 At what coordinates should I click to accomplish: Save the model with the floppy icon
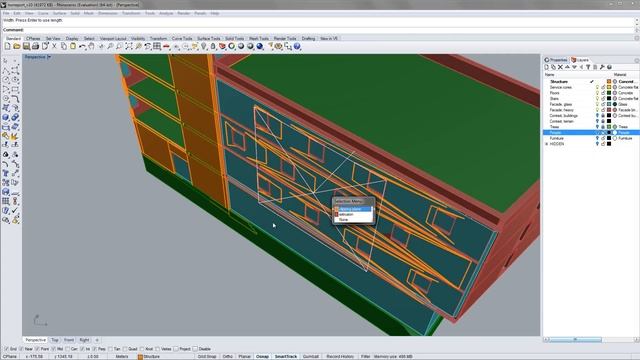pyautogui.click(x=26, y=47)
